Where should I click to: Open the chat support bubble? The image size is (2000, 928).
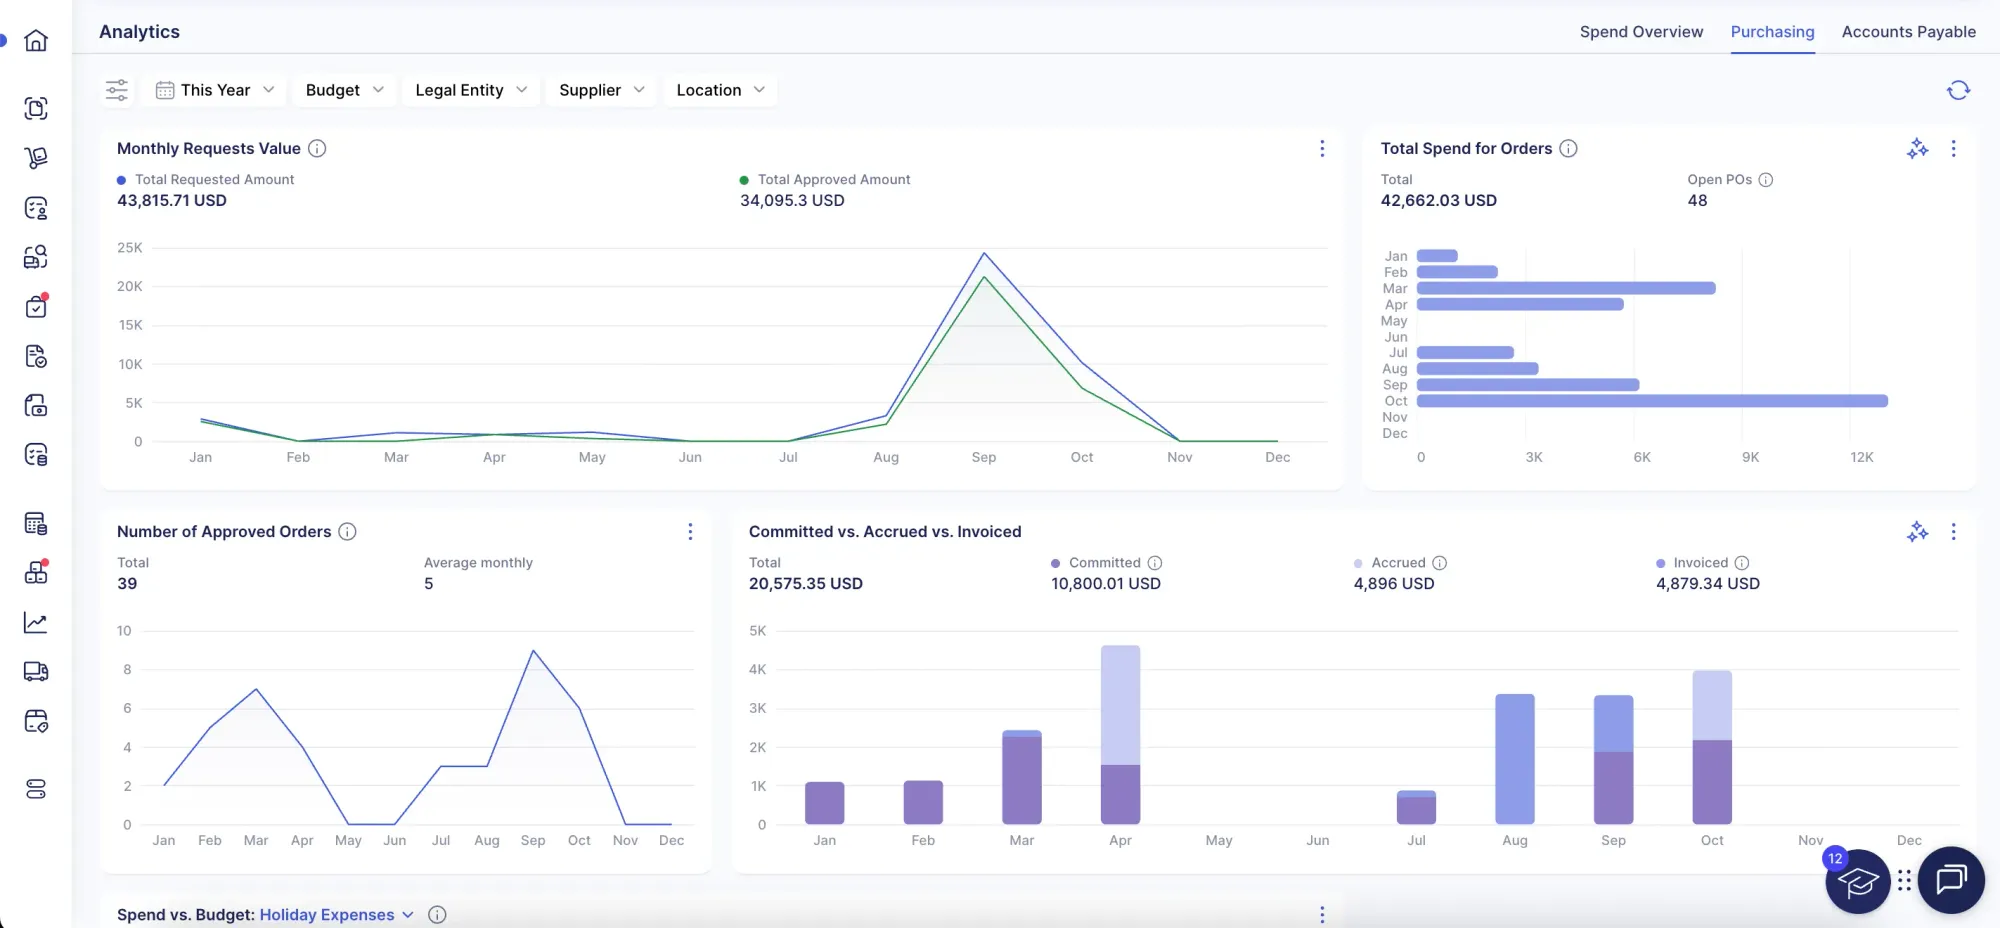(x=1951, y=880)
